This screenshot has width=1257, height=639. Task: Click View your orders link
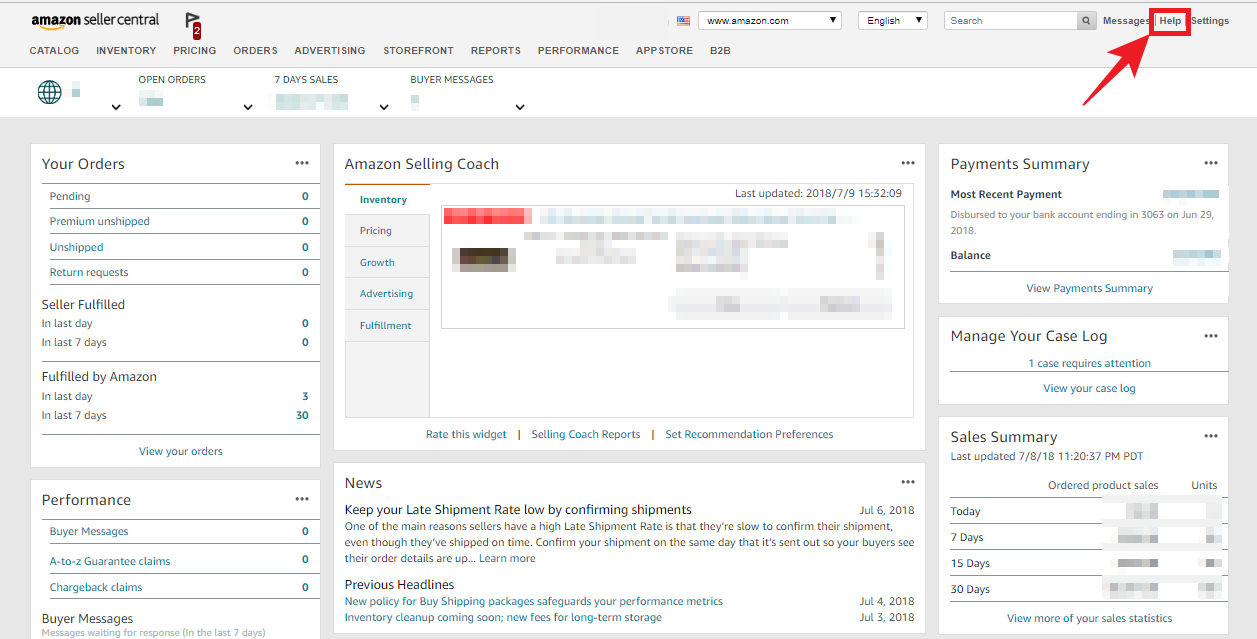tap(181, 451)
